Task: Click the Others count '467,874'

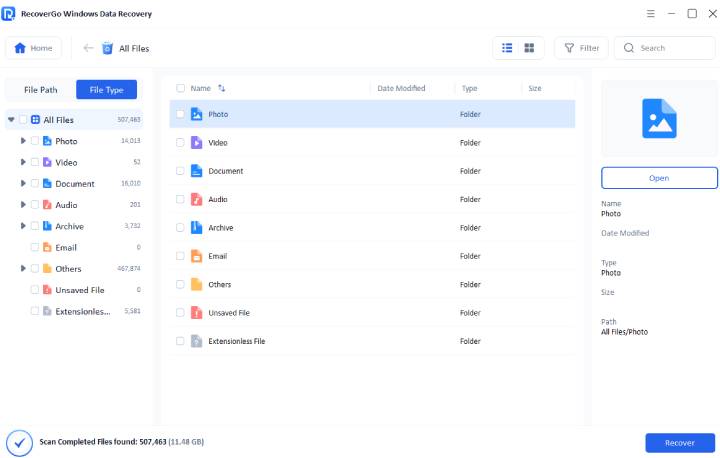Action: 129,268
